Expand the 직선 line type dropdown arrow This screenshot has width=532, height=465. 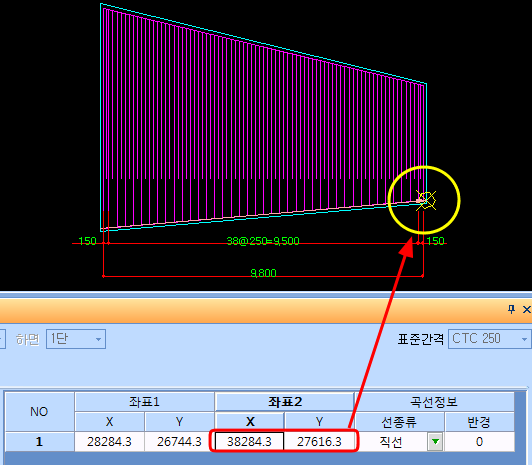tap(435, 442)
